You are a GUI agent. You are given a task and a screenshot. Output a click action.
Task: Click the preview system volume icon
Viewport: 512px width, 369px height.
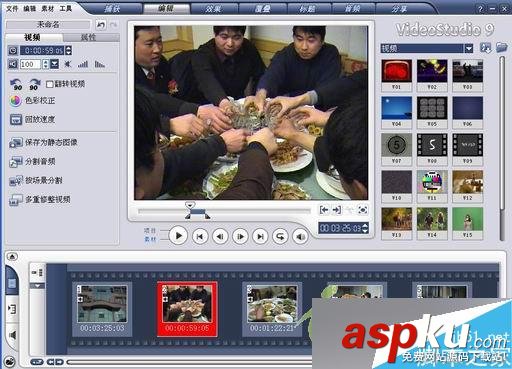[300, 237]
